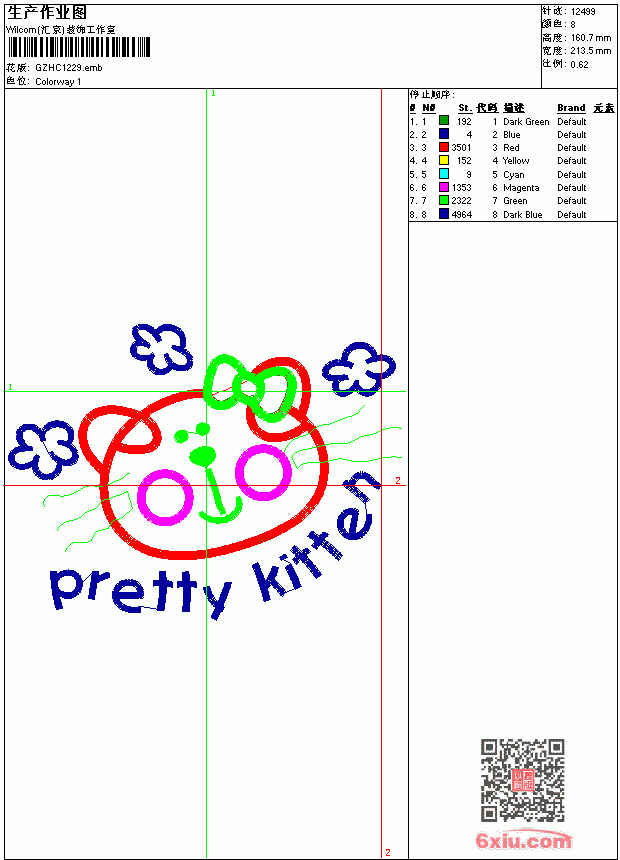Click the file name GZHC1229.emb
The width and height of the screenshot is (620, 860).
point(69,67)
